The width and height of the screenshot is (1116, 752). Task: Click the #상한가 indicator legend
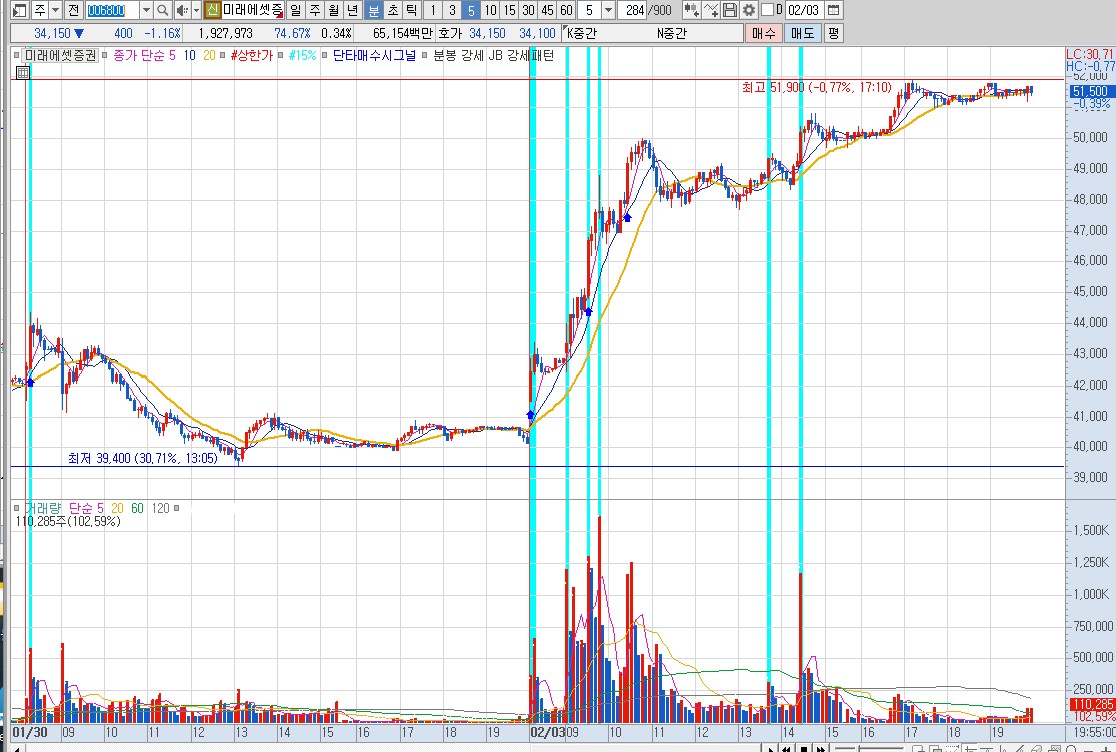[251, 55]
